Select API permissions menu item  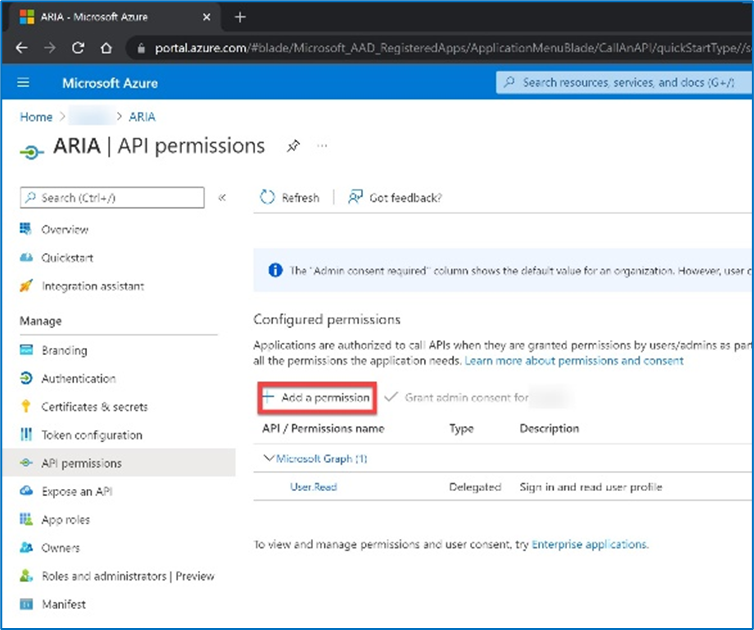tap(118, 463)
